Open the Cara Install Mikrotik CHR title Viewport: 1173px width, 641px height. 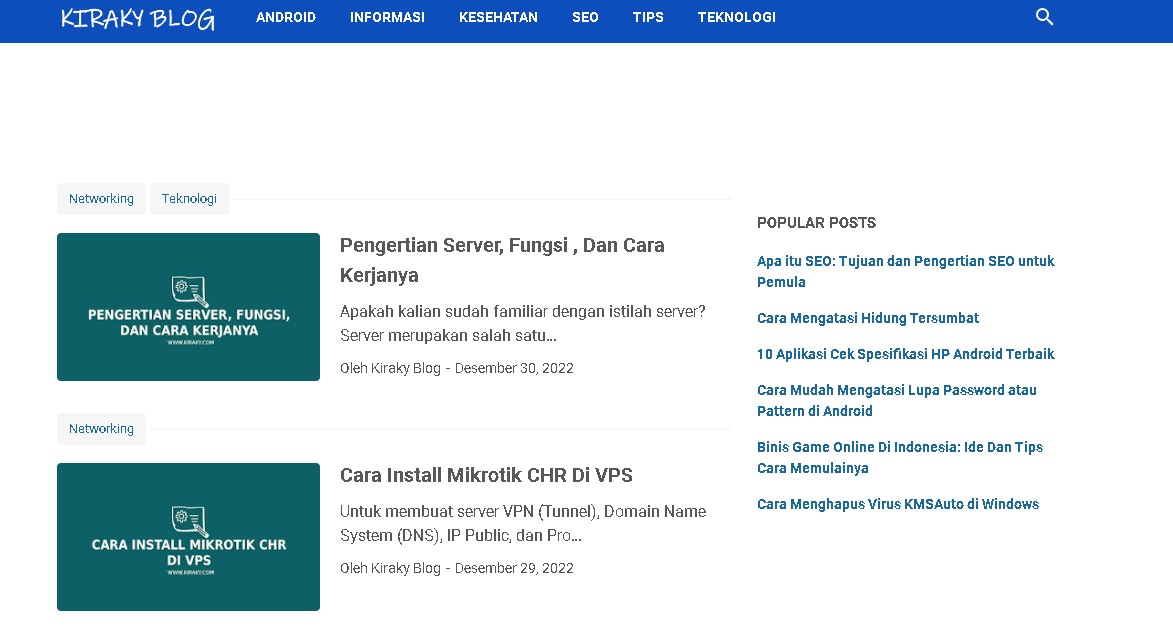[x=486, y=475]
